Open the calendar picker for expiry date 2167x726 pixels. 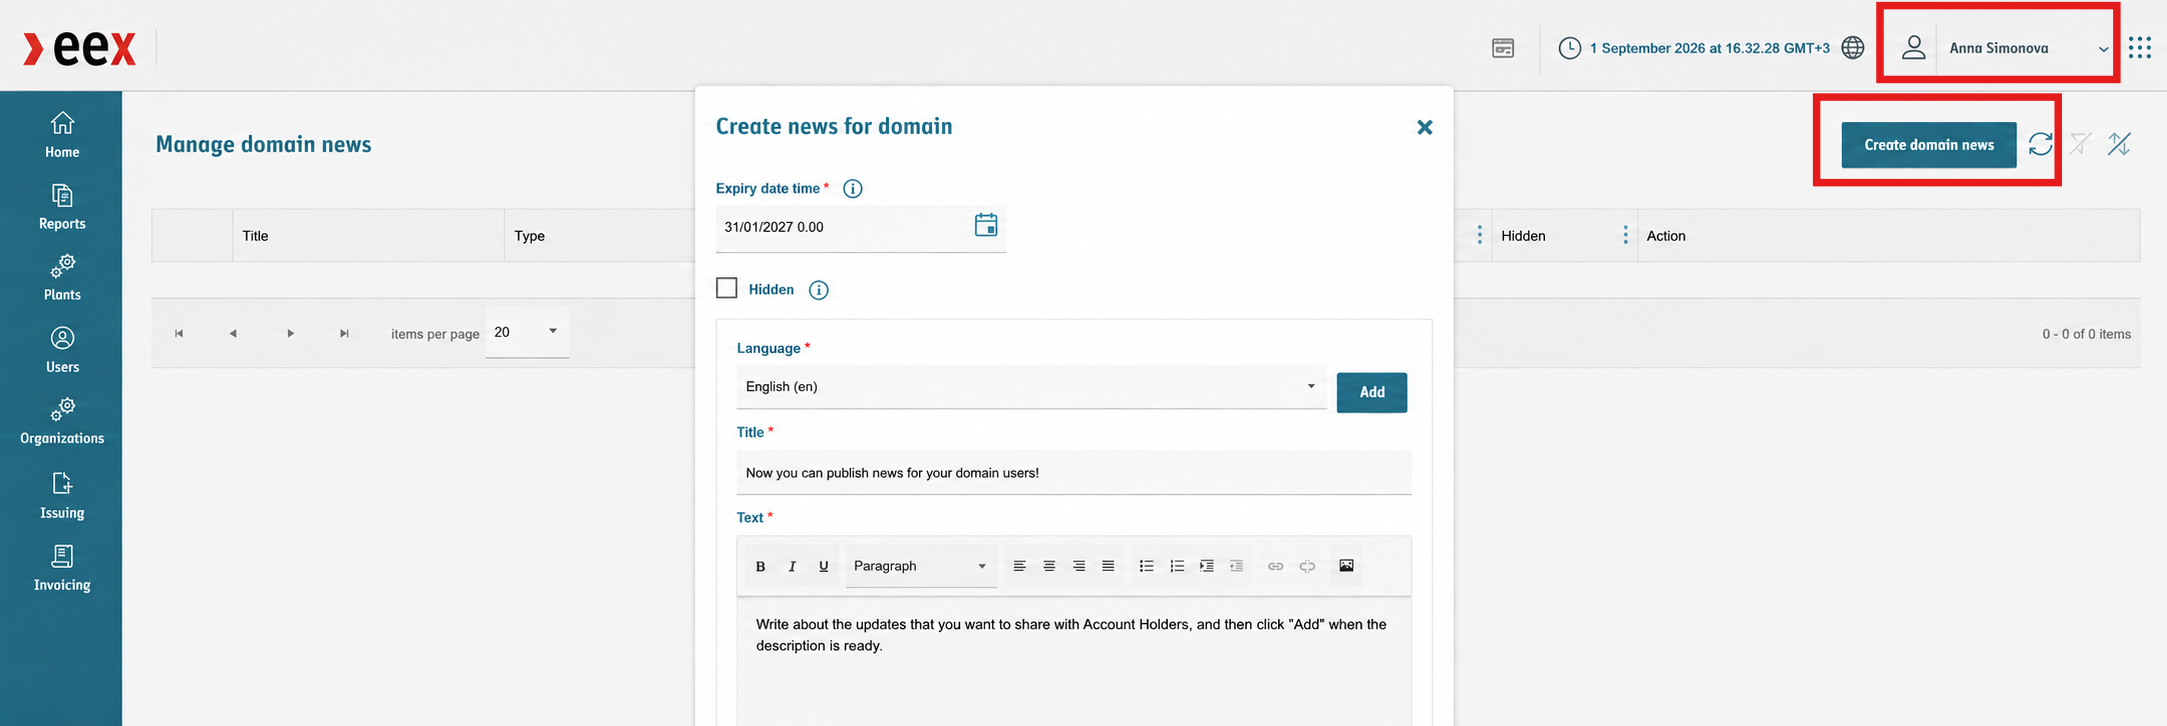pyautogui.click(x=986, y=225)
